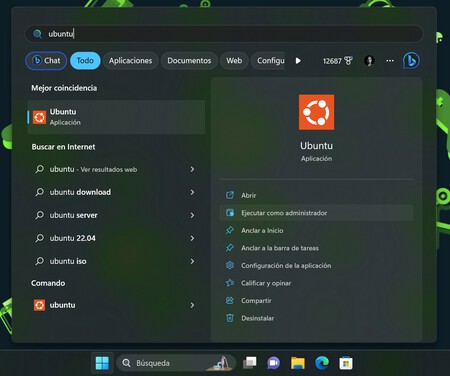The width and height of the screenshot is (450, 376).
Task: Select the Ubuntu Aplicación best match result
Action: (116, 117)
